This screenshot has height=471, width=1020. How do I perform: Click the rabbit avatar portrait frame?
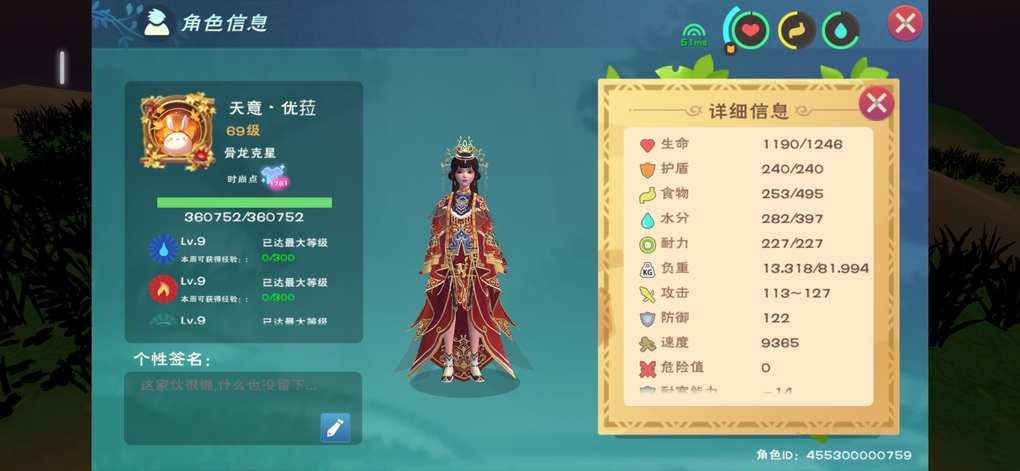(178, 131)
